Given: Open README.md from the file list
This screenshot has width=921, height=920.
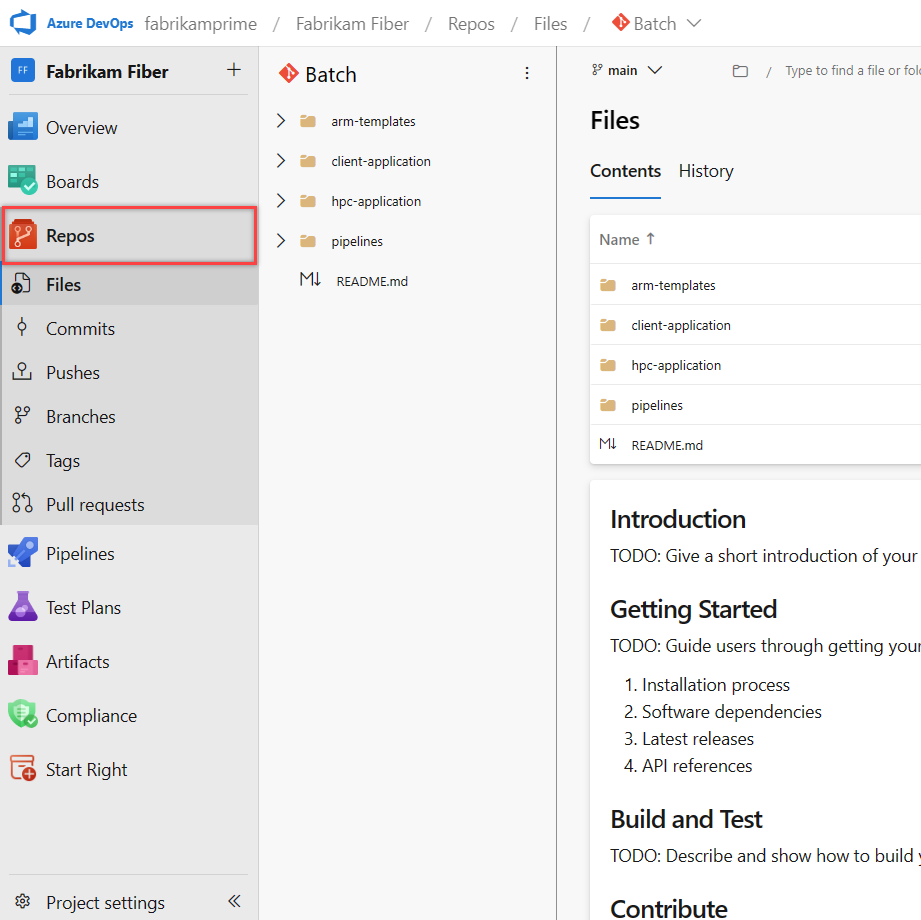Looking at the screenshot, I should click(669, 444).
